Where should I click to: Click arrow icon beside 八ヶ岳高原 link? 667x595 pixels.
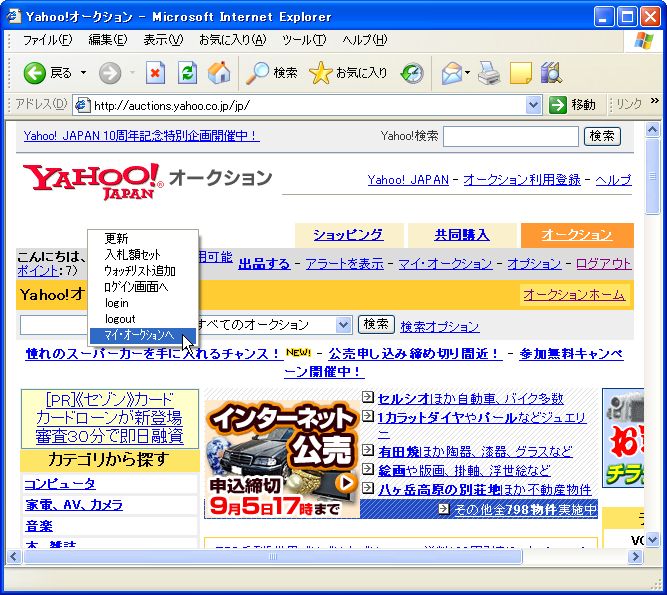(x=368, y=488)
